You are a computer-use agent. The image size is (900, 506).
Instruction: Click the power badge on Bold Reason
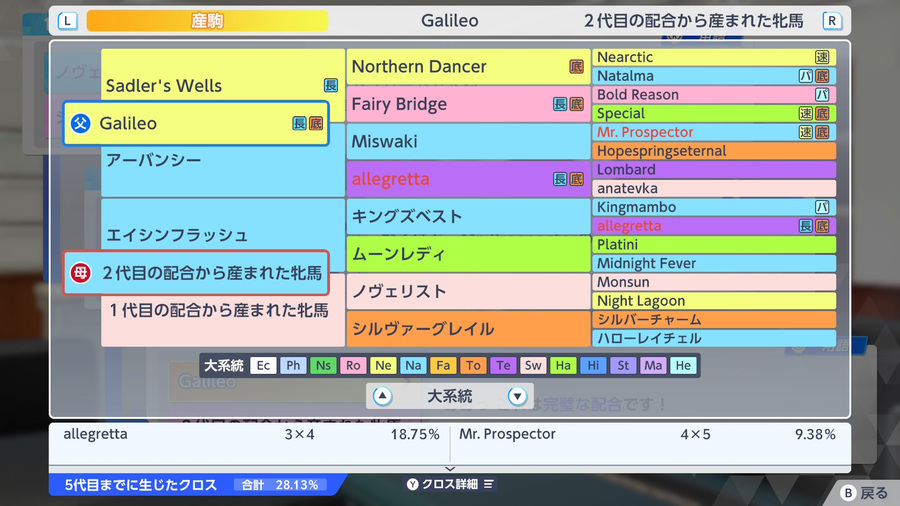[x=822, y=95]
